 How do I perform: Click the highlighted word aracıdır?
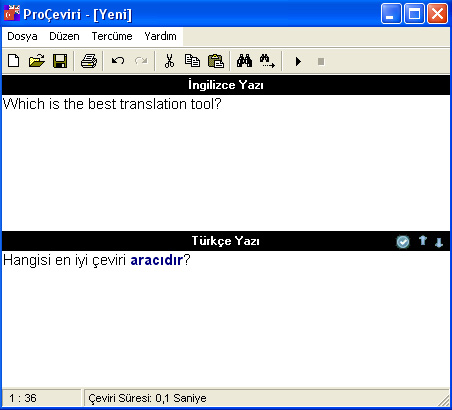click(157, 260)
